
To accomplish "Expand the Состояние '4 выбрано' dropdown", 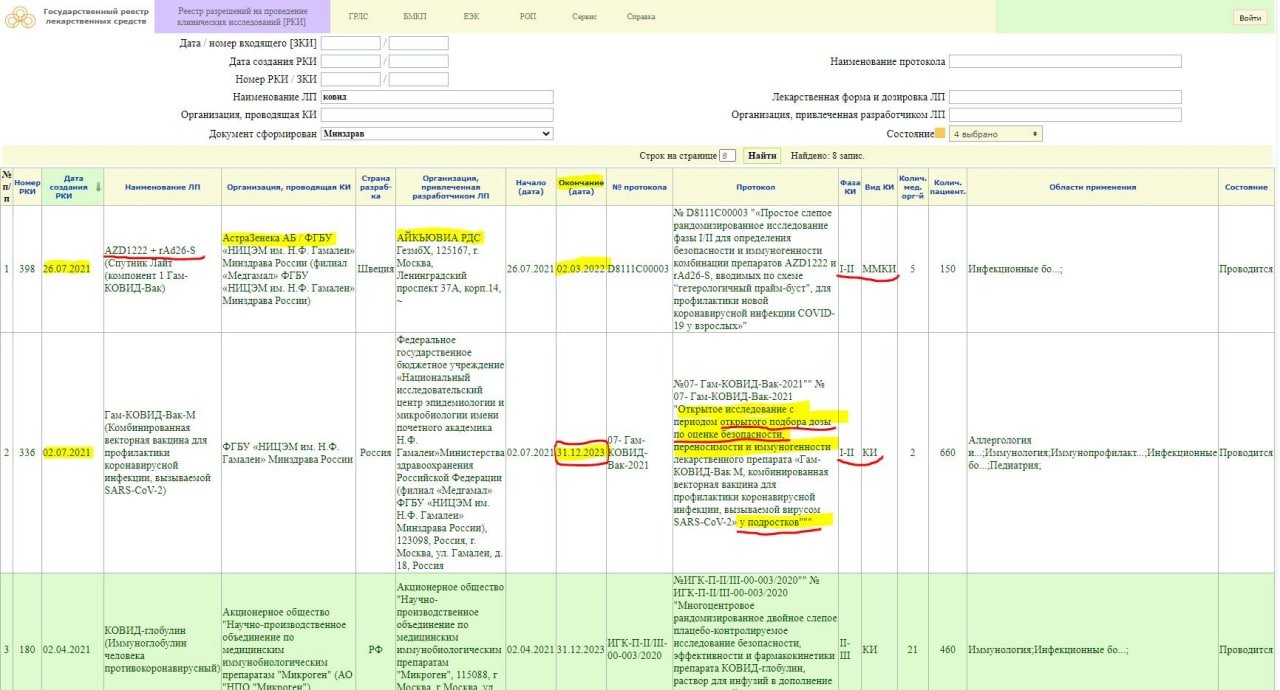I will [995, 134].
